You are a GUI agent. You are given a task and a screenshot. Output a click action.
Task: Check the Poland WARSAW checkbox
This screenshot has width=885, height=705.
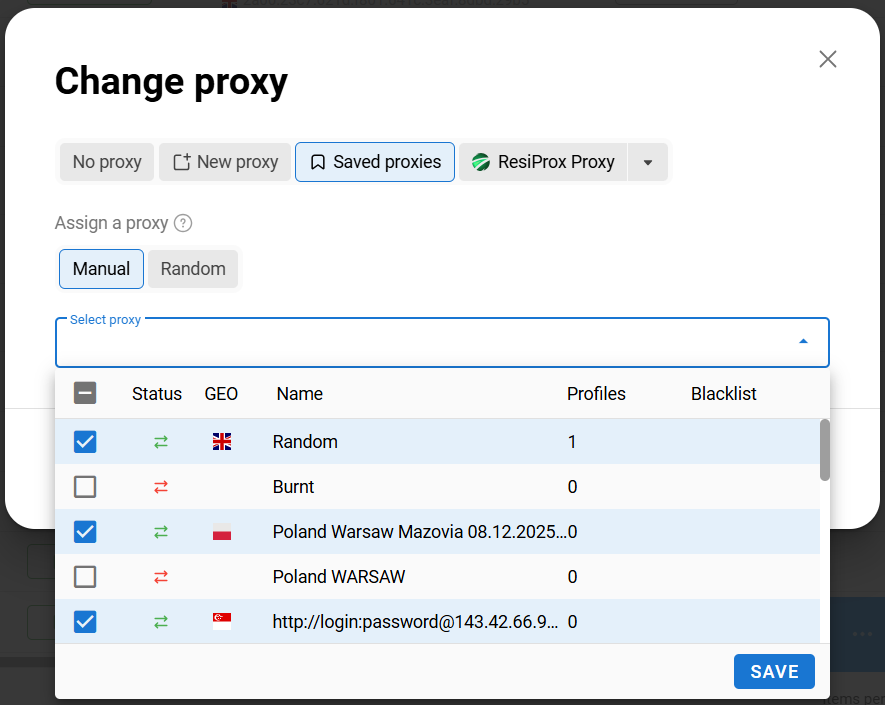(85, 577)
